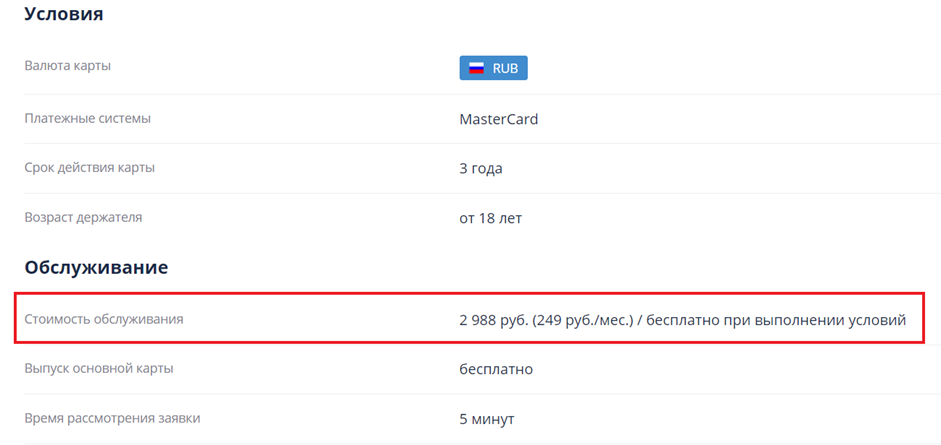This screenshot has height=445, width=941.
Task: Click the Условия section heading
Action: pyautogui.click(x=64, y=15)
